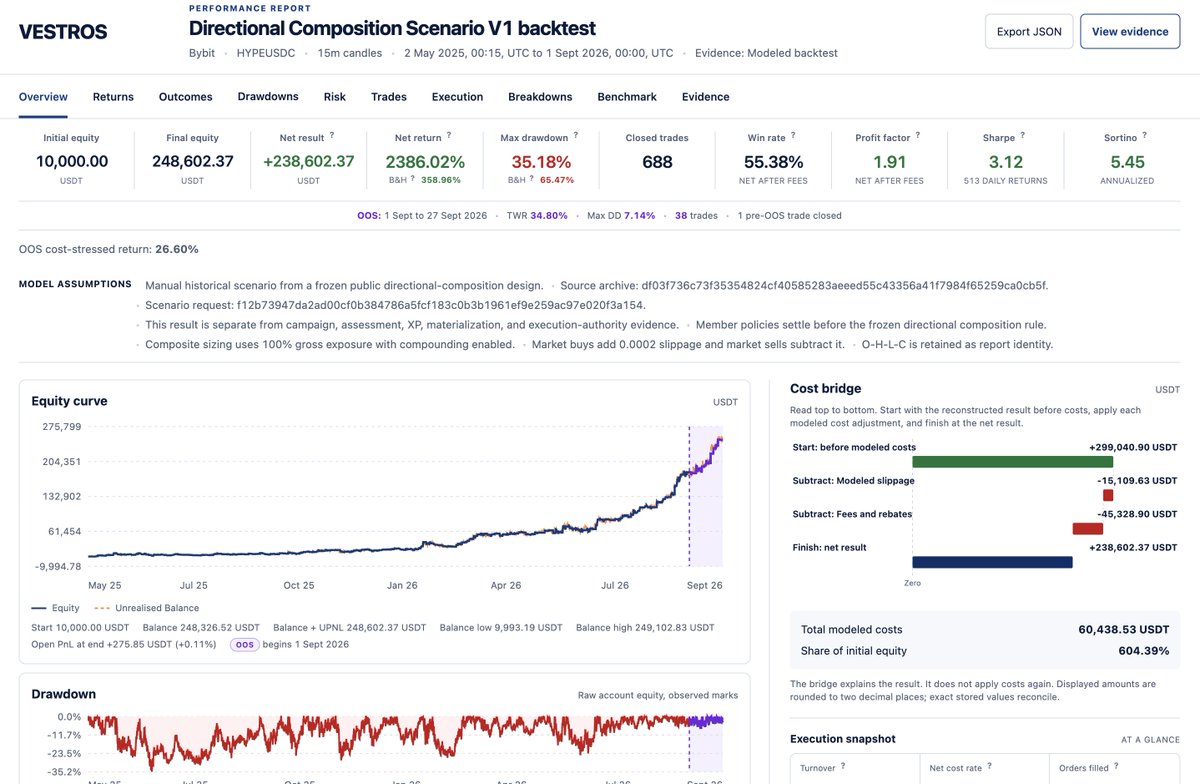Screen dimensions: 1200x784
Task: Open the Benchmark tab
Action: click(627, 97)
